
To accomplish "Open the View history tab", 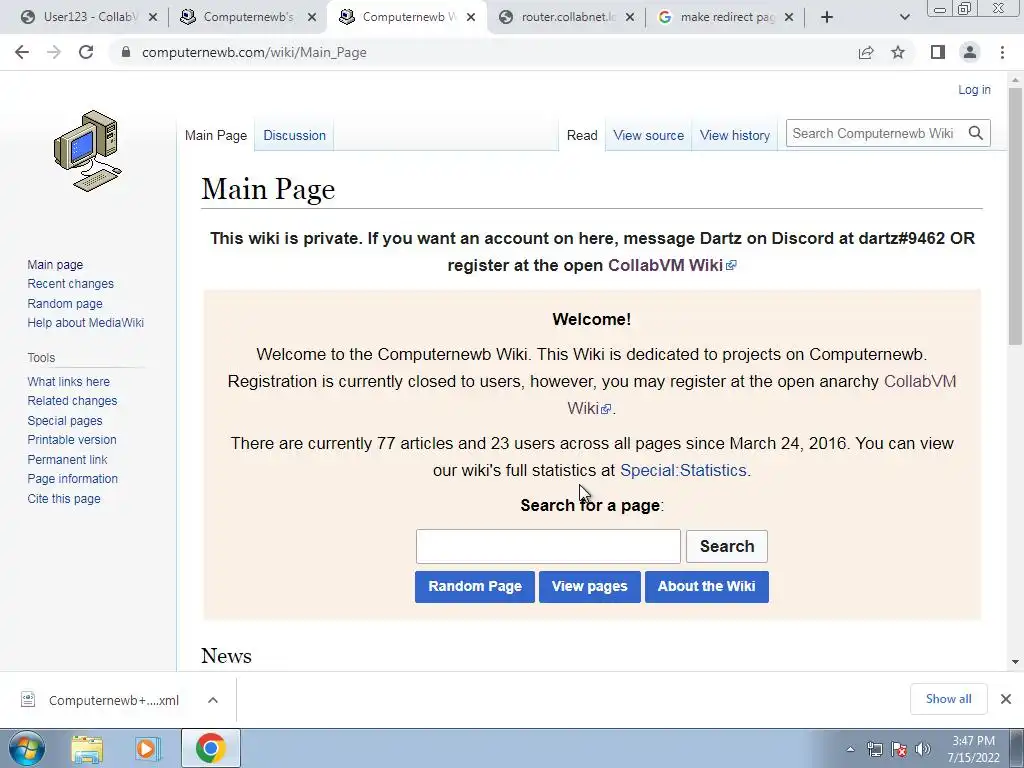I will 735,135.
